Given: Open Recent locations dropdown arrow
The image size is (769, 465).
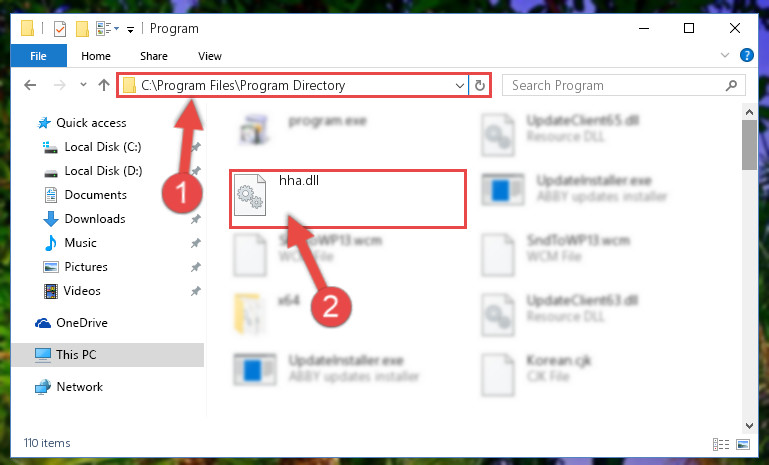Looking at the screenshot, I should 83,85.
